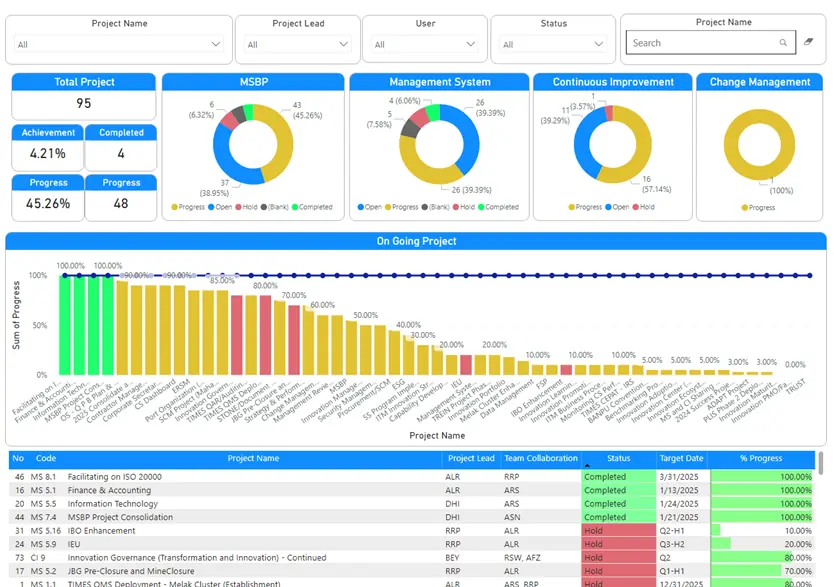The image size is (834, 587).
Task: Select Facilitating on ISO 20000 row
Action: click(x=412, y=477)
